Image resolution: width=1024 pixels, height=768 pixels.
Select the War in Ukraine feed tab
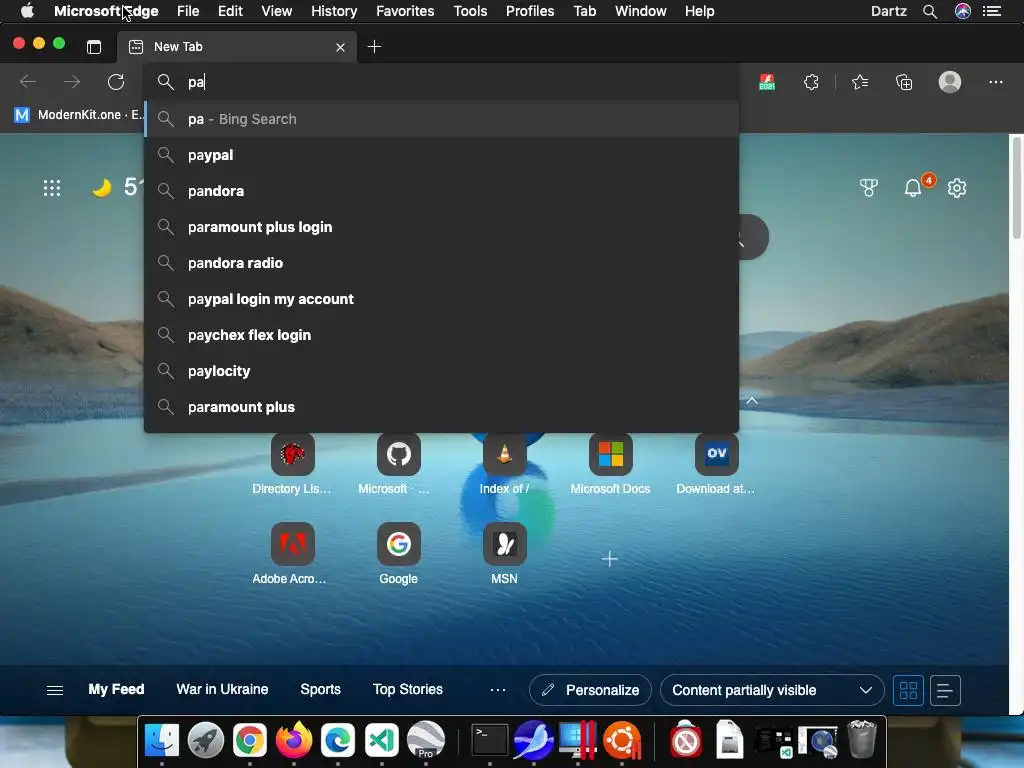click(222, 690)
